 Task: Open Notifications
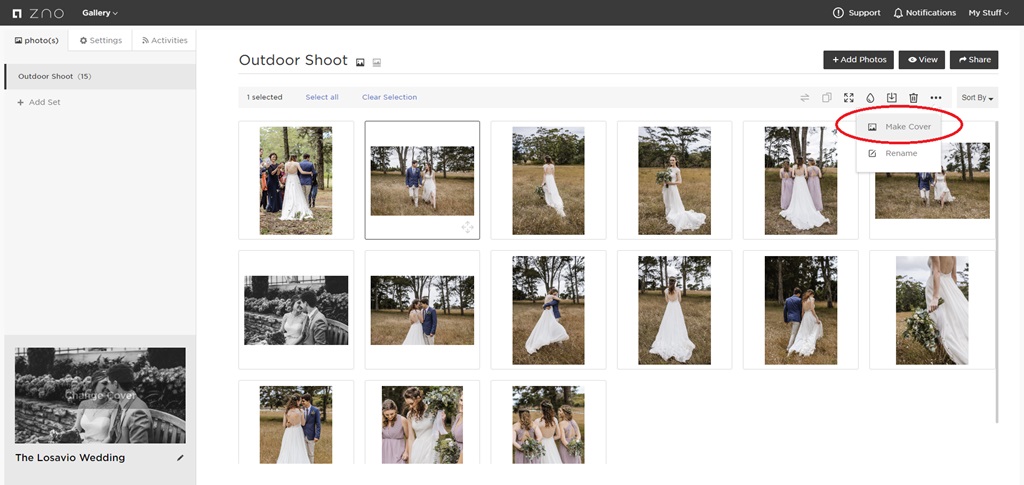coord(924,13)
